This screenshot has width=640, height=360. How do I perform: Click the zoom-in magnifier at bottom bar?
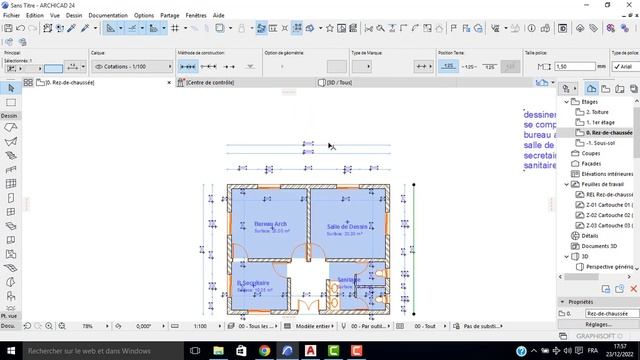click(x=49, y=326)
